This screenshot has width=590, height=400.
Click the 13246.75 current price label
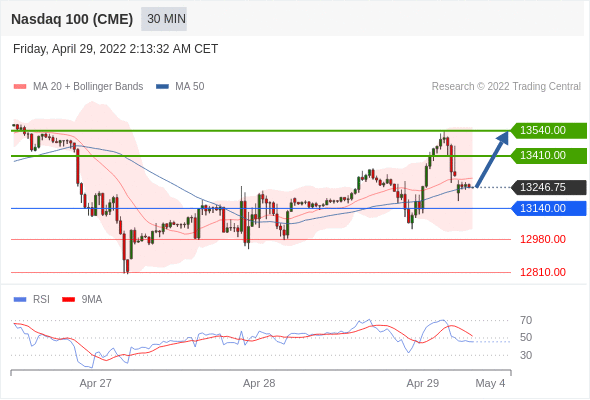[x=549, y=187]
